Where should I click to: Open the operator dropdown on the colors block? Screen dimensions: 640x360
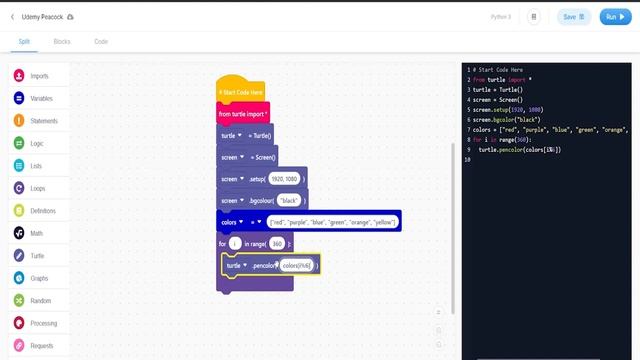pyautogui.click(x=259, y=222)
